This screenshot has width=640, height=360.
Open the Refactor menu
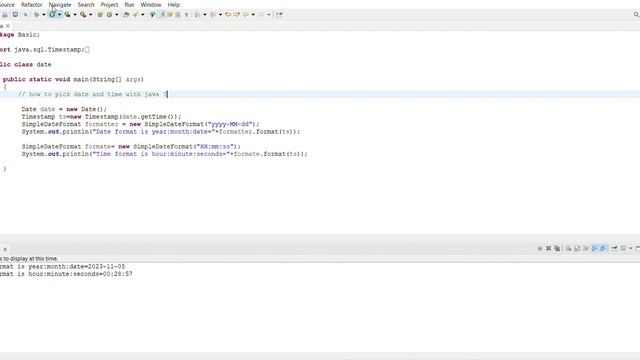pos(32,5)
